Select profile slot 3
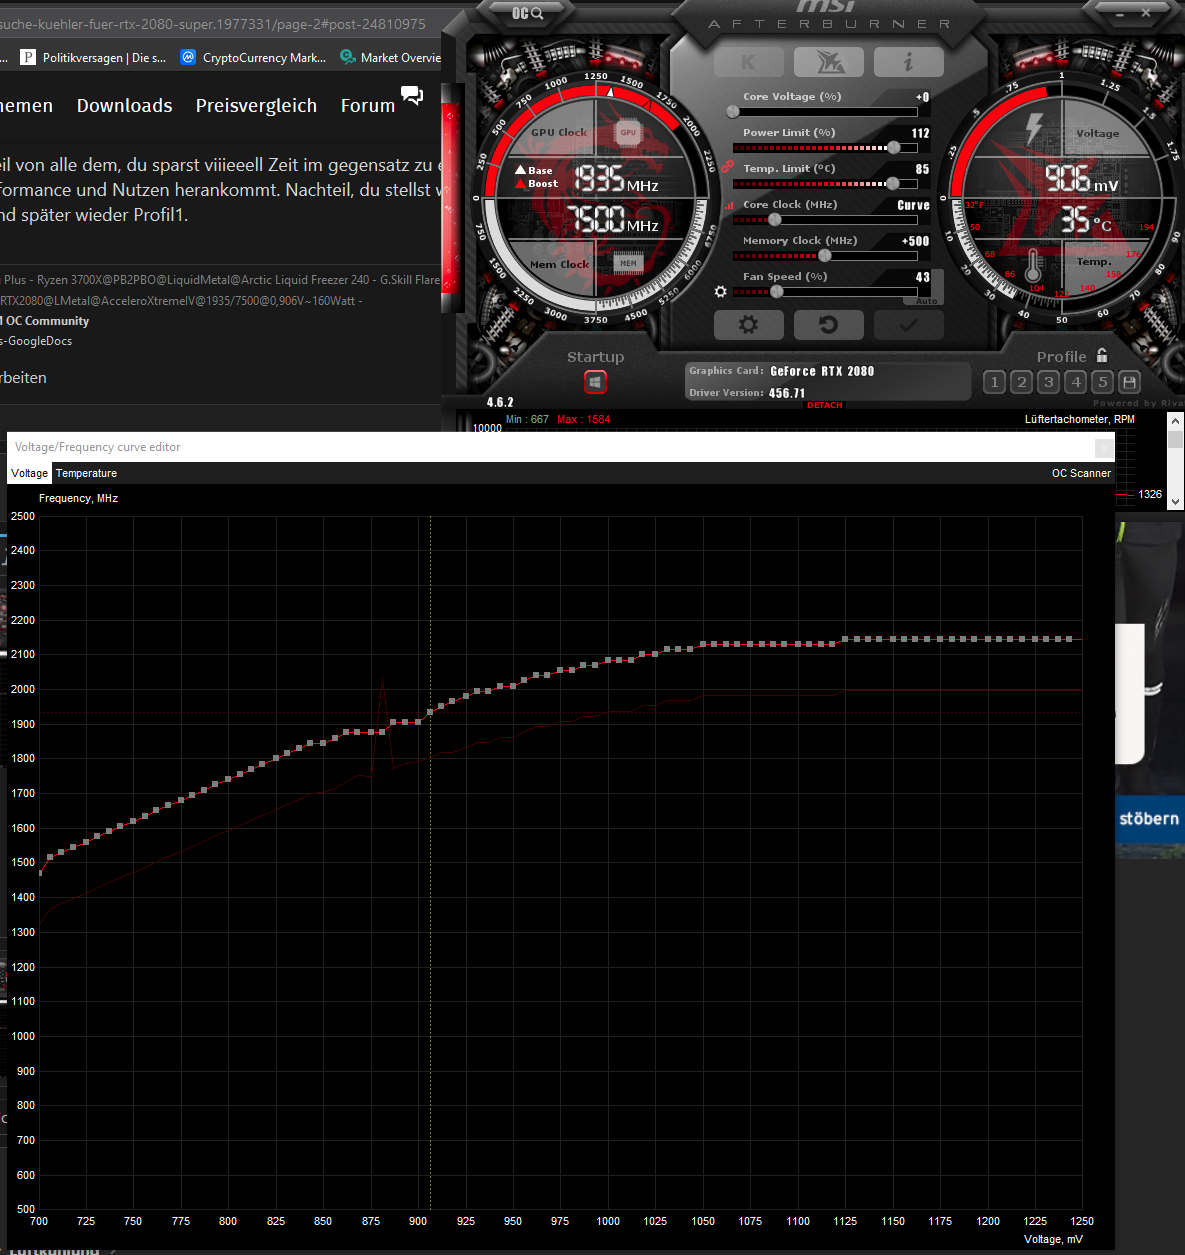 pos(1048,382)
